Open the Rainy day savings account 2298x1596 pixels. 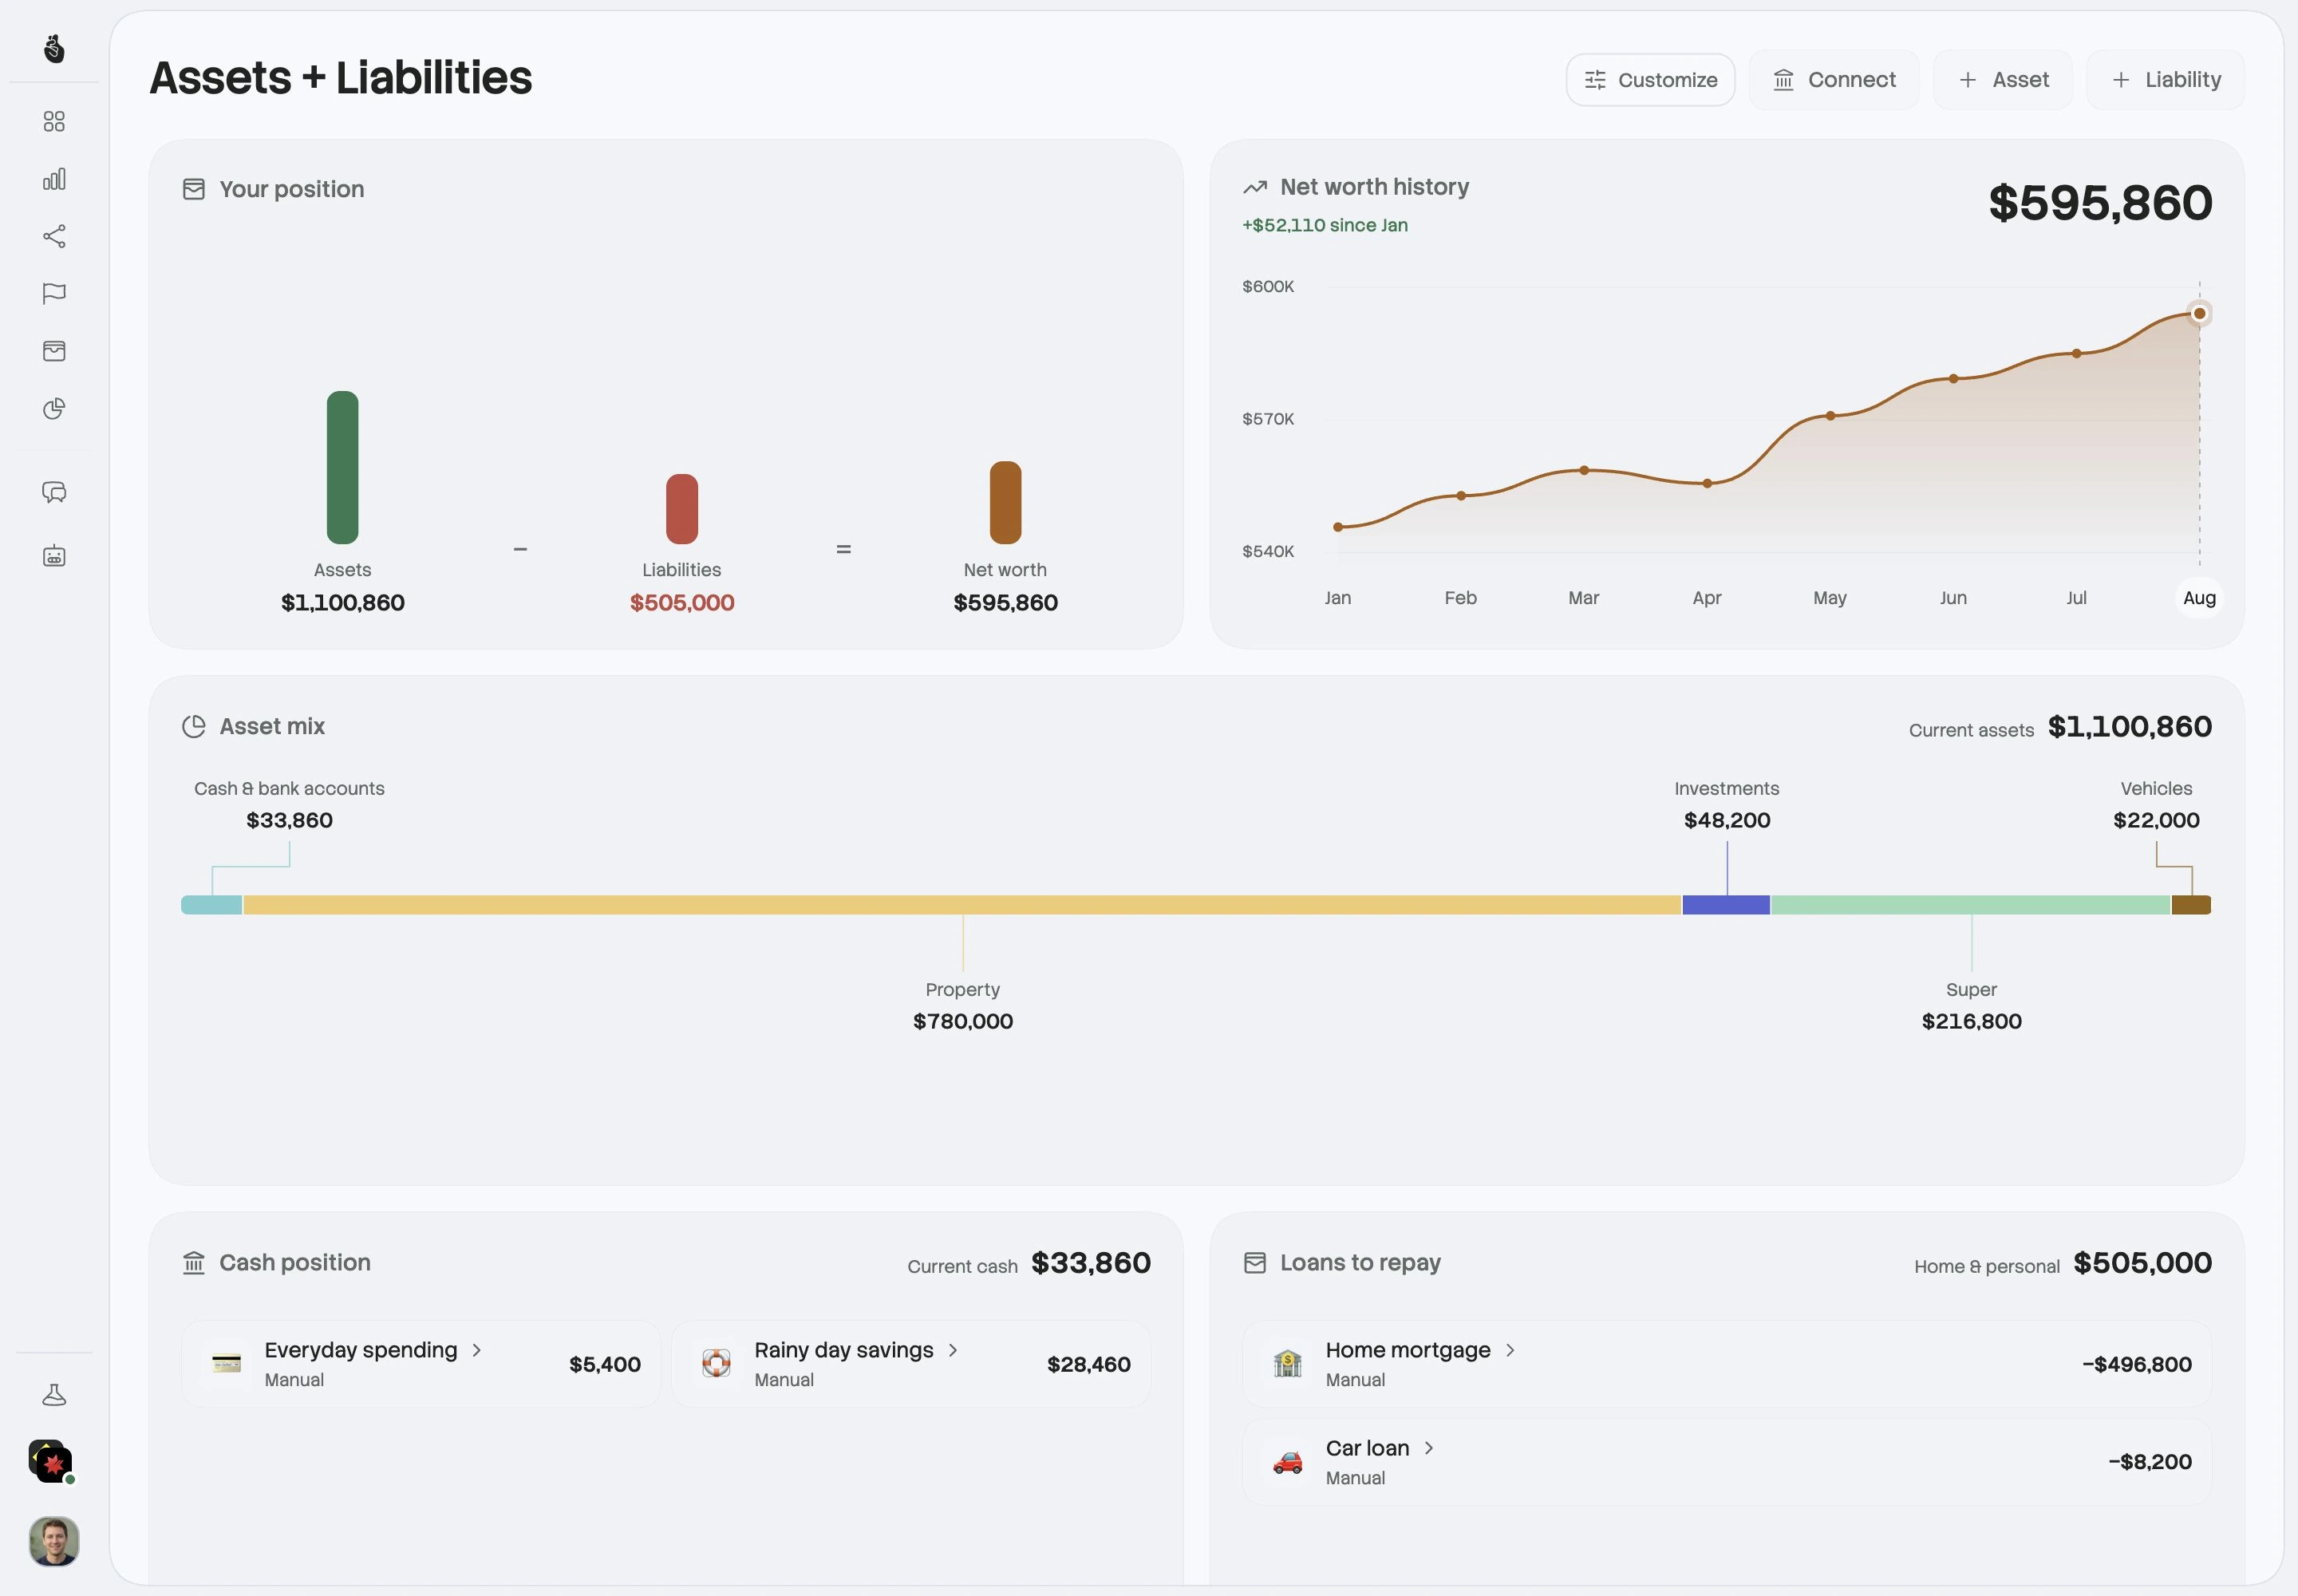[911, 1364]
